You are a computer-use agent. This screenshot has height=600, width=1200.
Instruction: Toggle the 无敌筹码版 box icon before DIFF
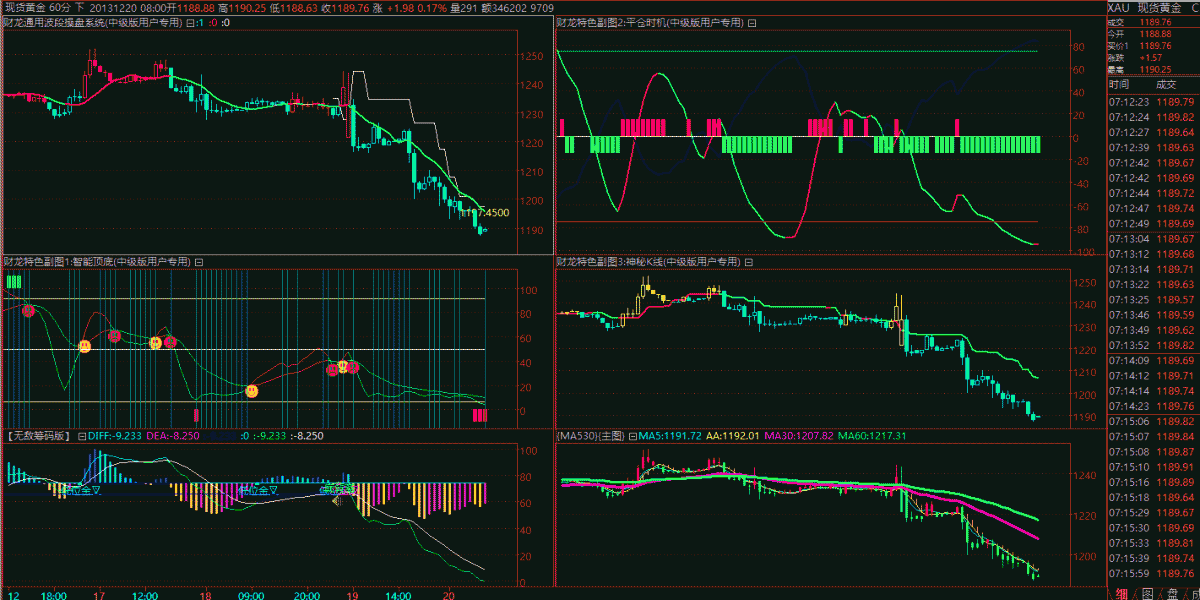[x=82, y=436]
